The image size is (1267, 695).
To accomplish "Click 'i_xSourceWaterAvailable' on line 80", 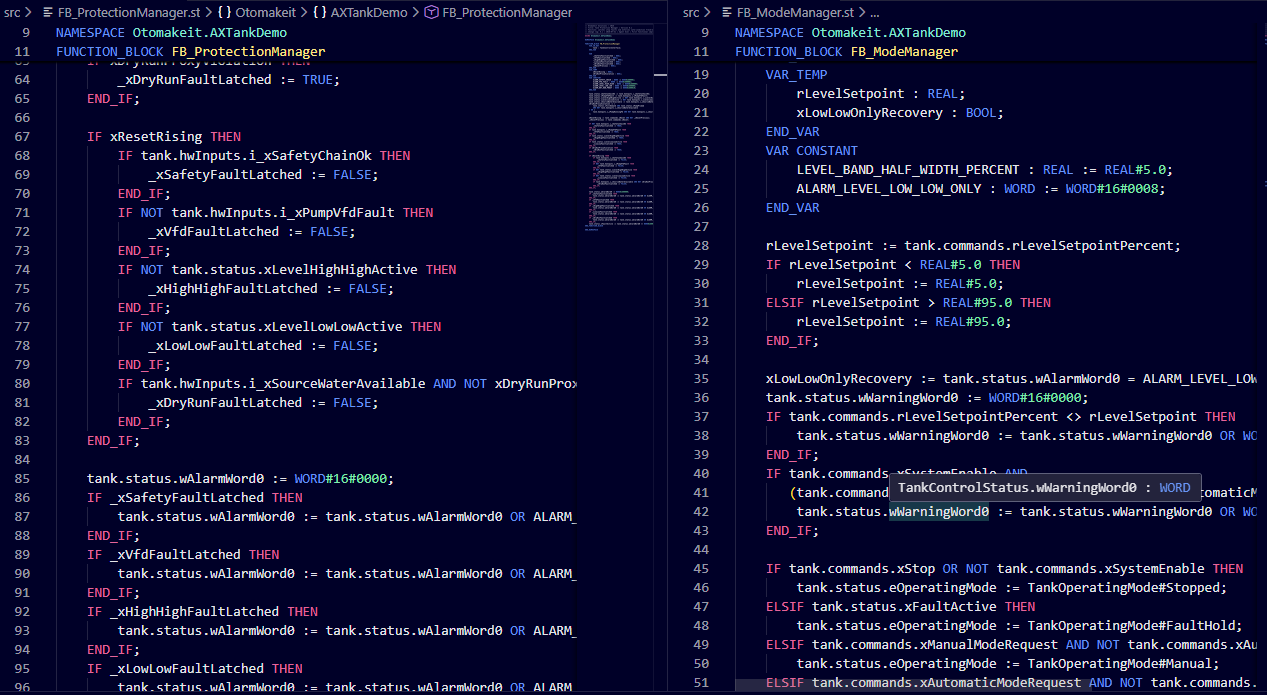I will (337, 383).
